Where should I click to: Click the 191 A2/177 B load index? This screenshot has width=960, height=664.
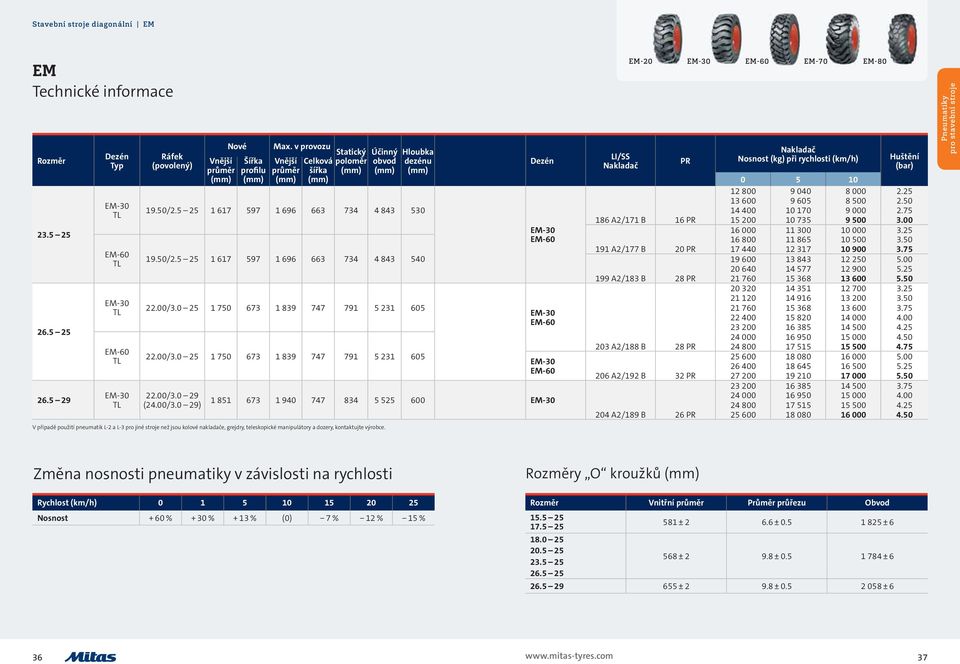coord(620,250)
